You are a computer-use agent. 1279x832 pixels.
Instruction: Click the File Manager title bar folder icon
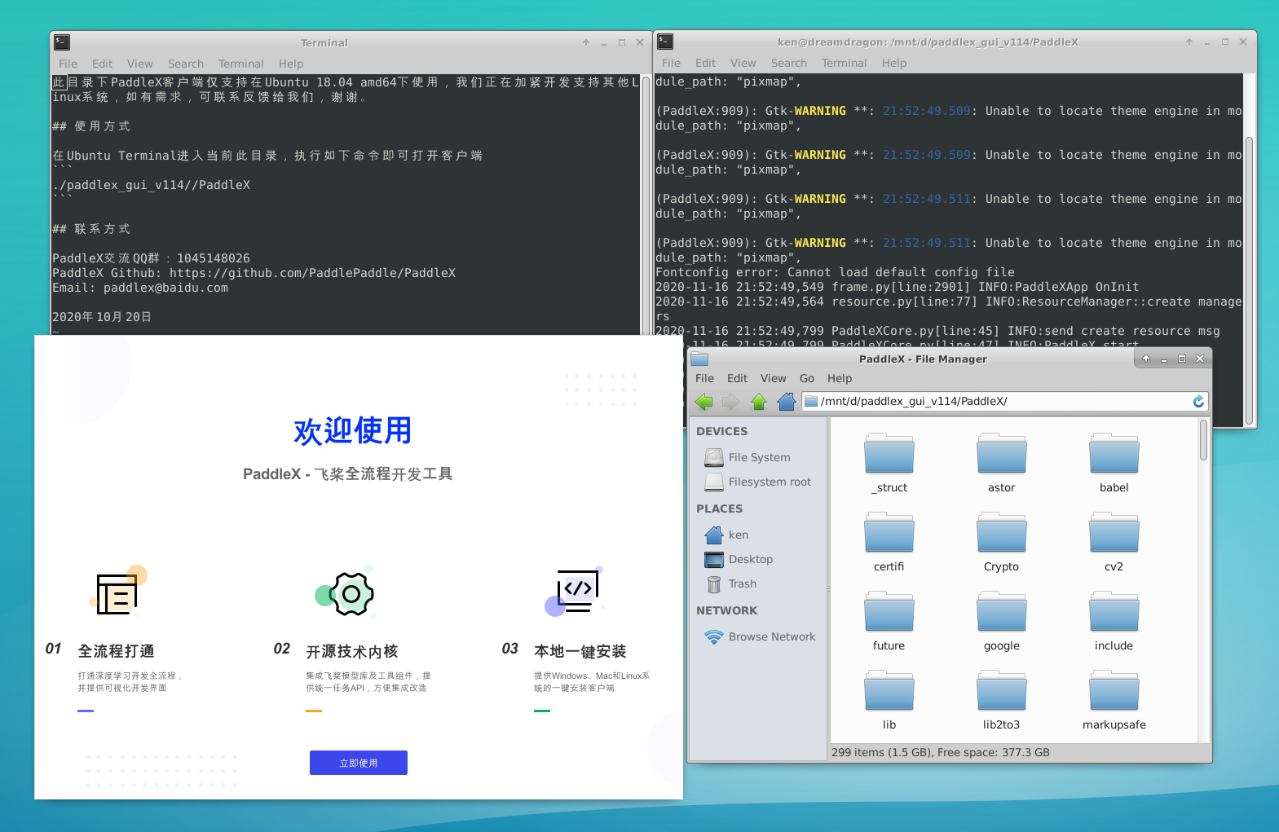tap(699, 359)
